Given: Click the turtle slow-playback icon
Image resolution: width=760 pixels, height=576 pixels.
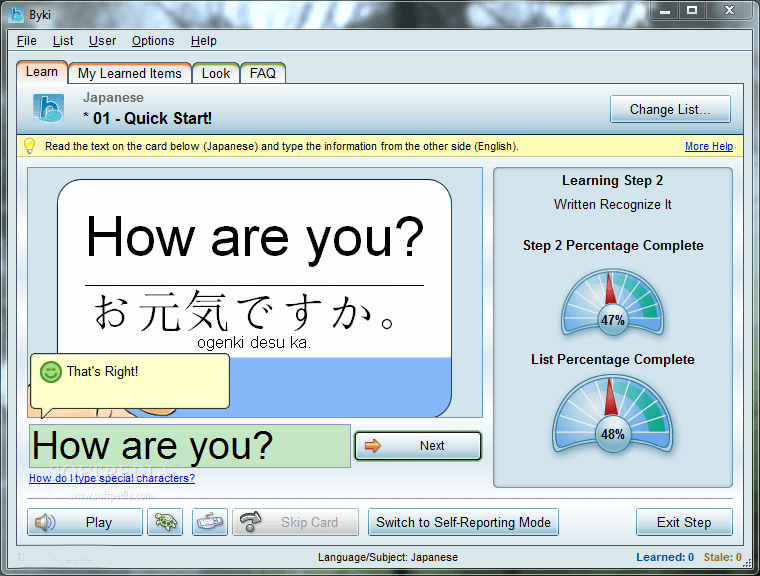Looking at the screenshot, I should click(165, 522).
